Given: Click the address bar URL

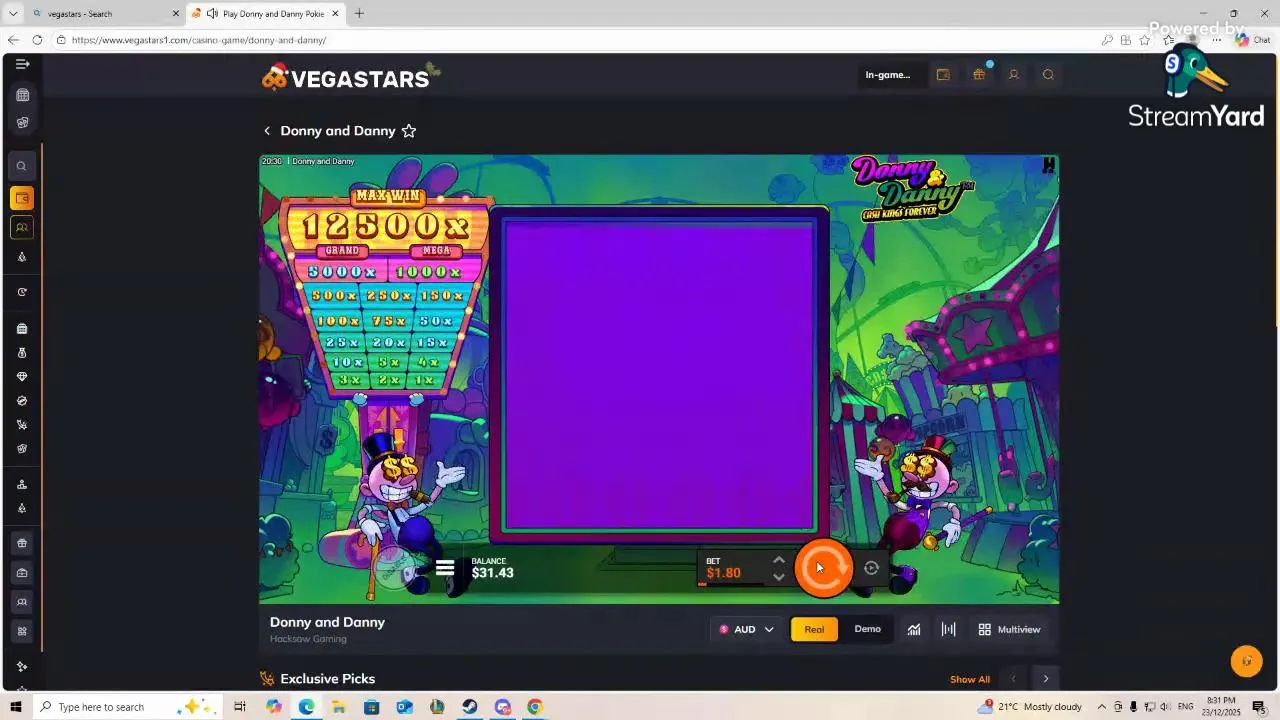Looking at the screenshot, I should pos(198,40).
